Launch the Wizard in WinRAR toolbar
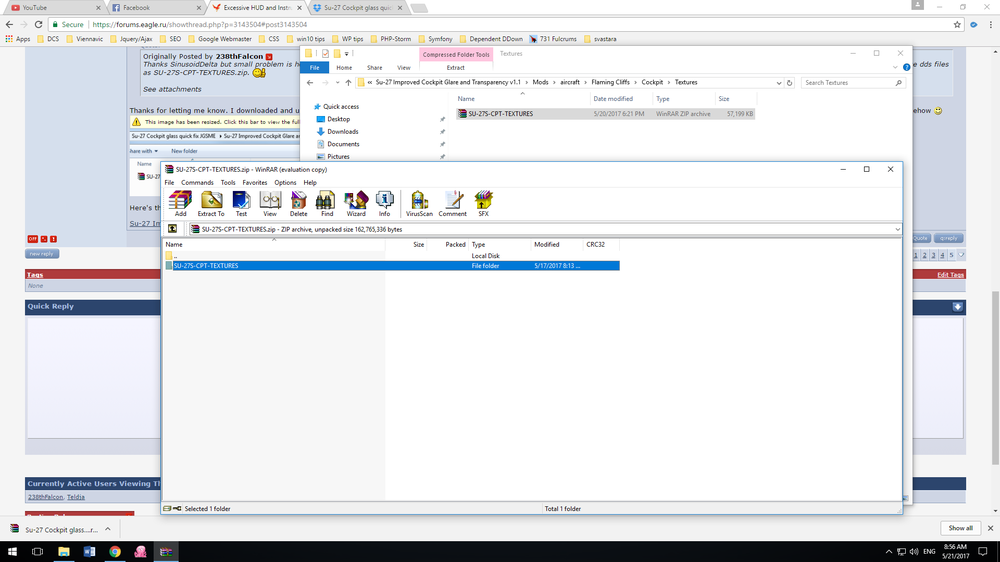This screenshot has width=1000, height=562. [356, 204]
